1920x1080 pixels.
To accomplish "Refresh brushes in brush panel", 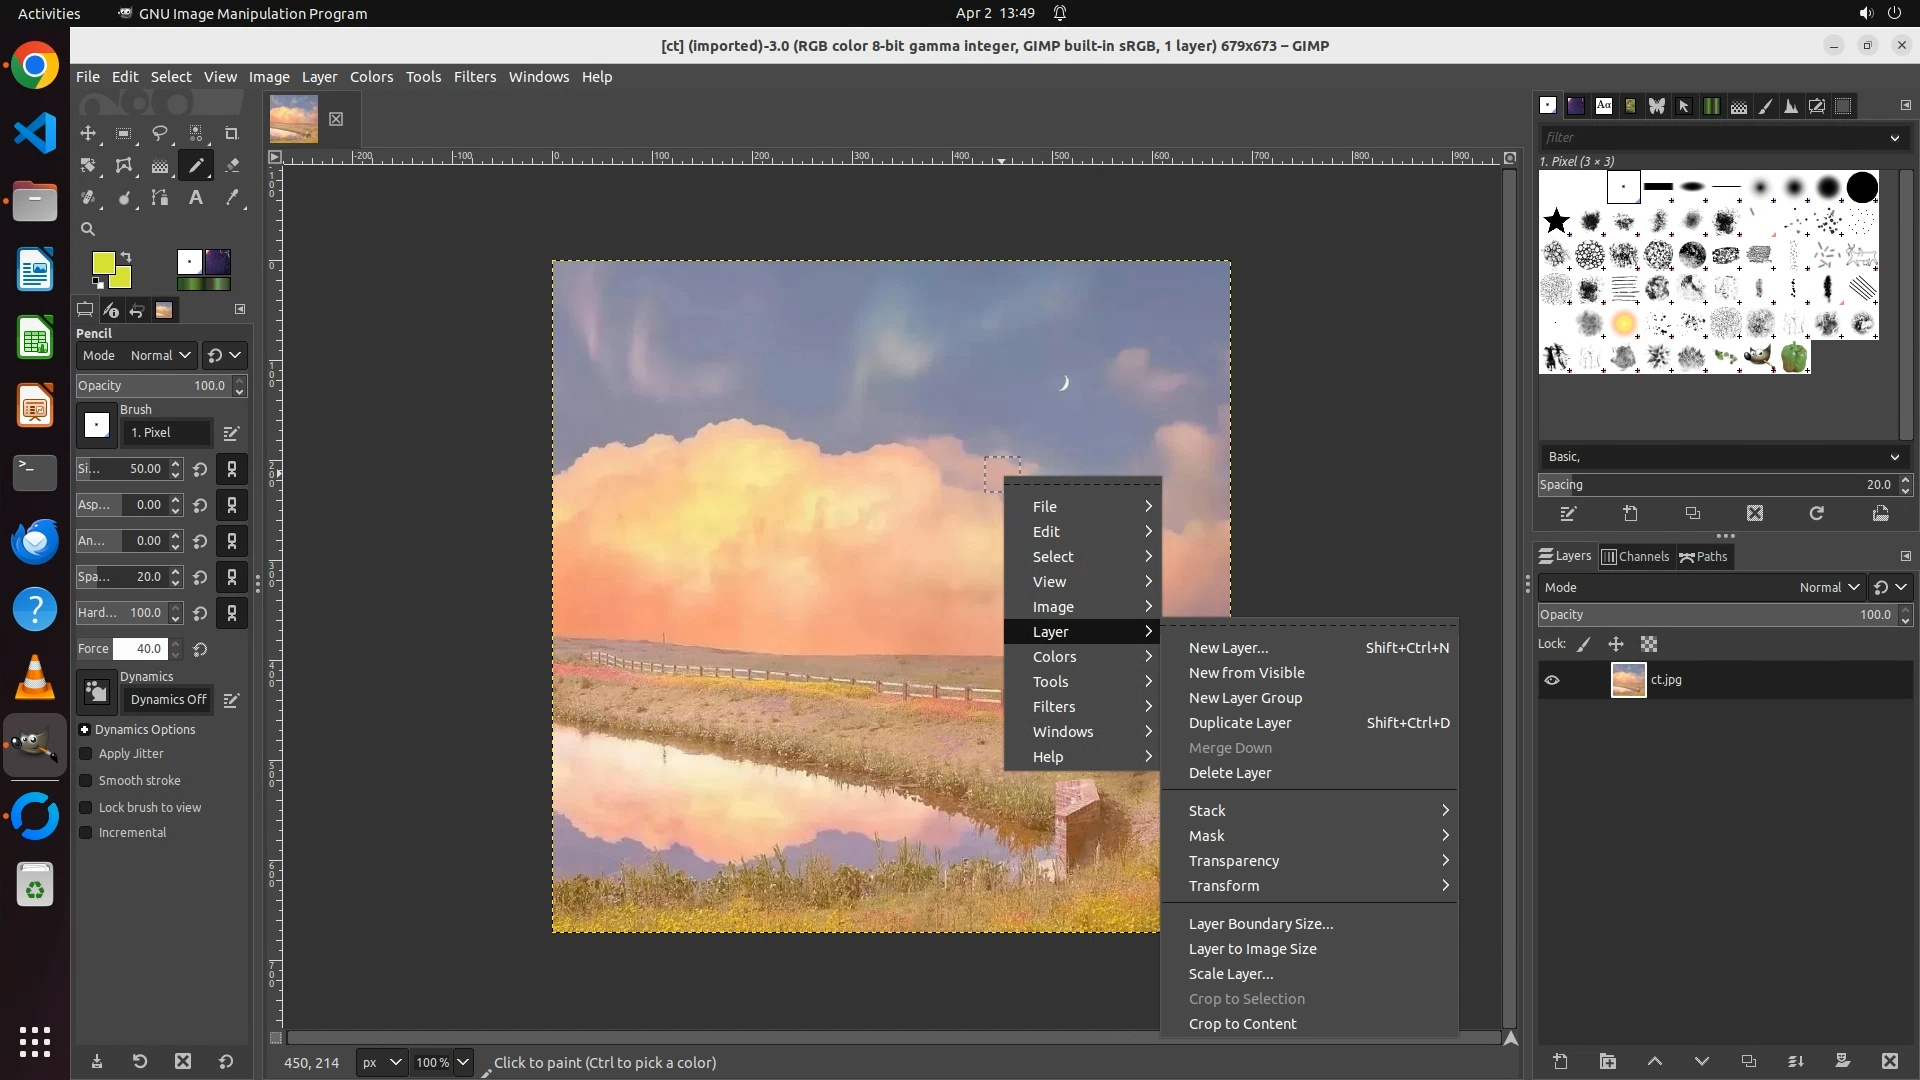I will coord(1817,513).
